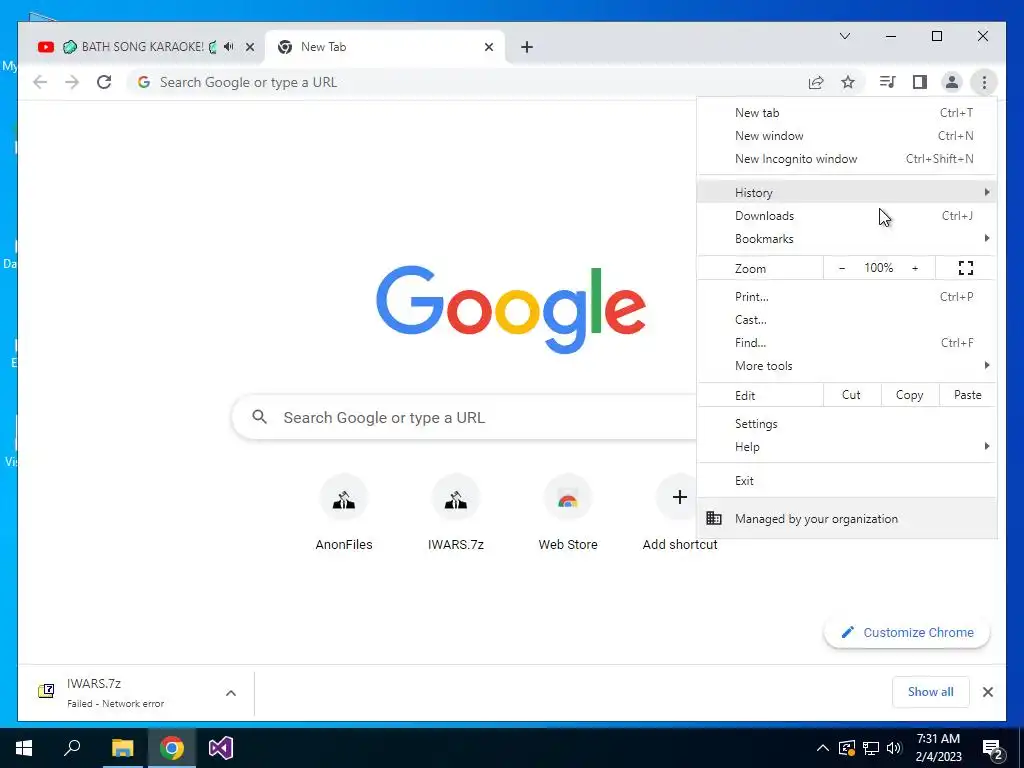Screen dimensions: 1024x768
Task: Close the Chrome three-dot menu button
Action: point(984,82)
